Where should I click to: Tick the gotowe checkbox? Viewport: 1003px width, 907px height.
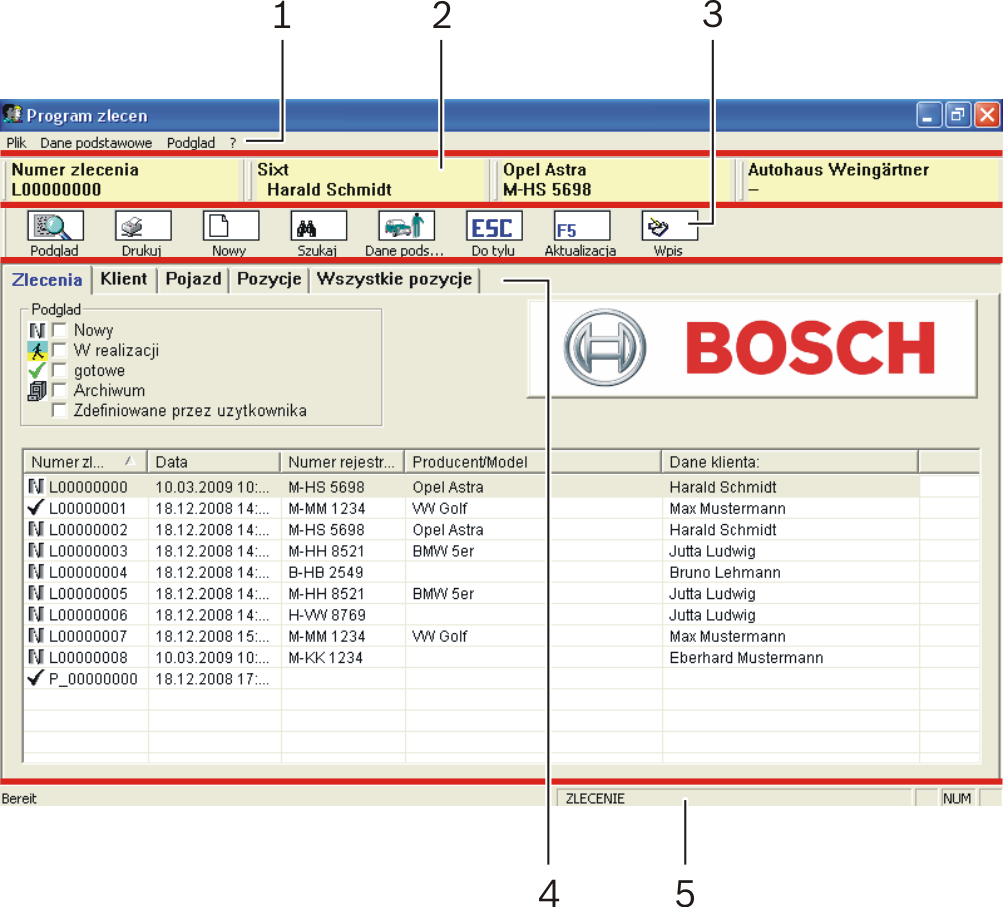point(59,370)
